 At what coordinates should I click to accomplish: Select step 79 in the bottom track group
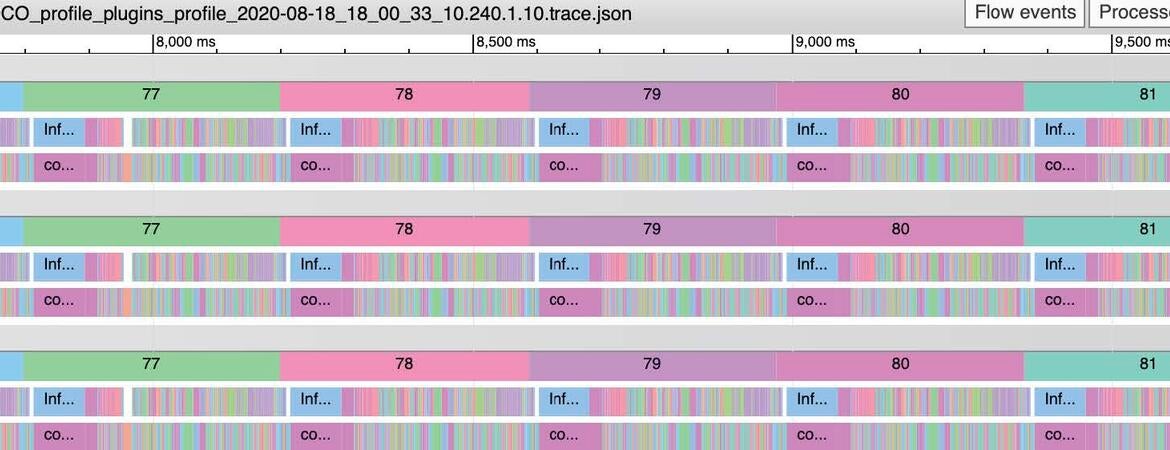pos(653,365)
